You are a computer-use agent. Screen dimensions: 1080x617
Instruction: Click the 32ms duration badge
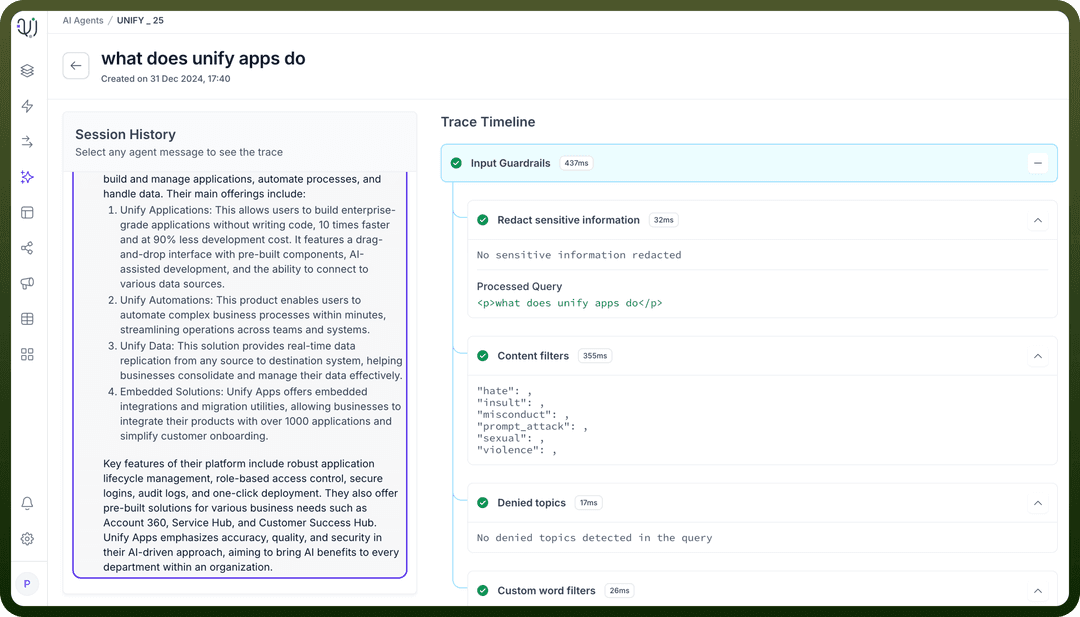pos(663,220)
